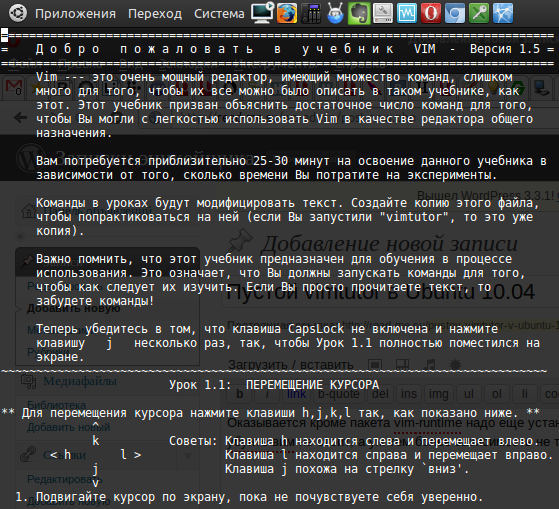
Task: Open Добавить новый under Медиафайлы
Action: pyautogui.click(x=68, y=427)
